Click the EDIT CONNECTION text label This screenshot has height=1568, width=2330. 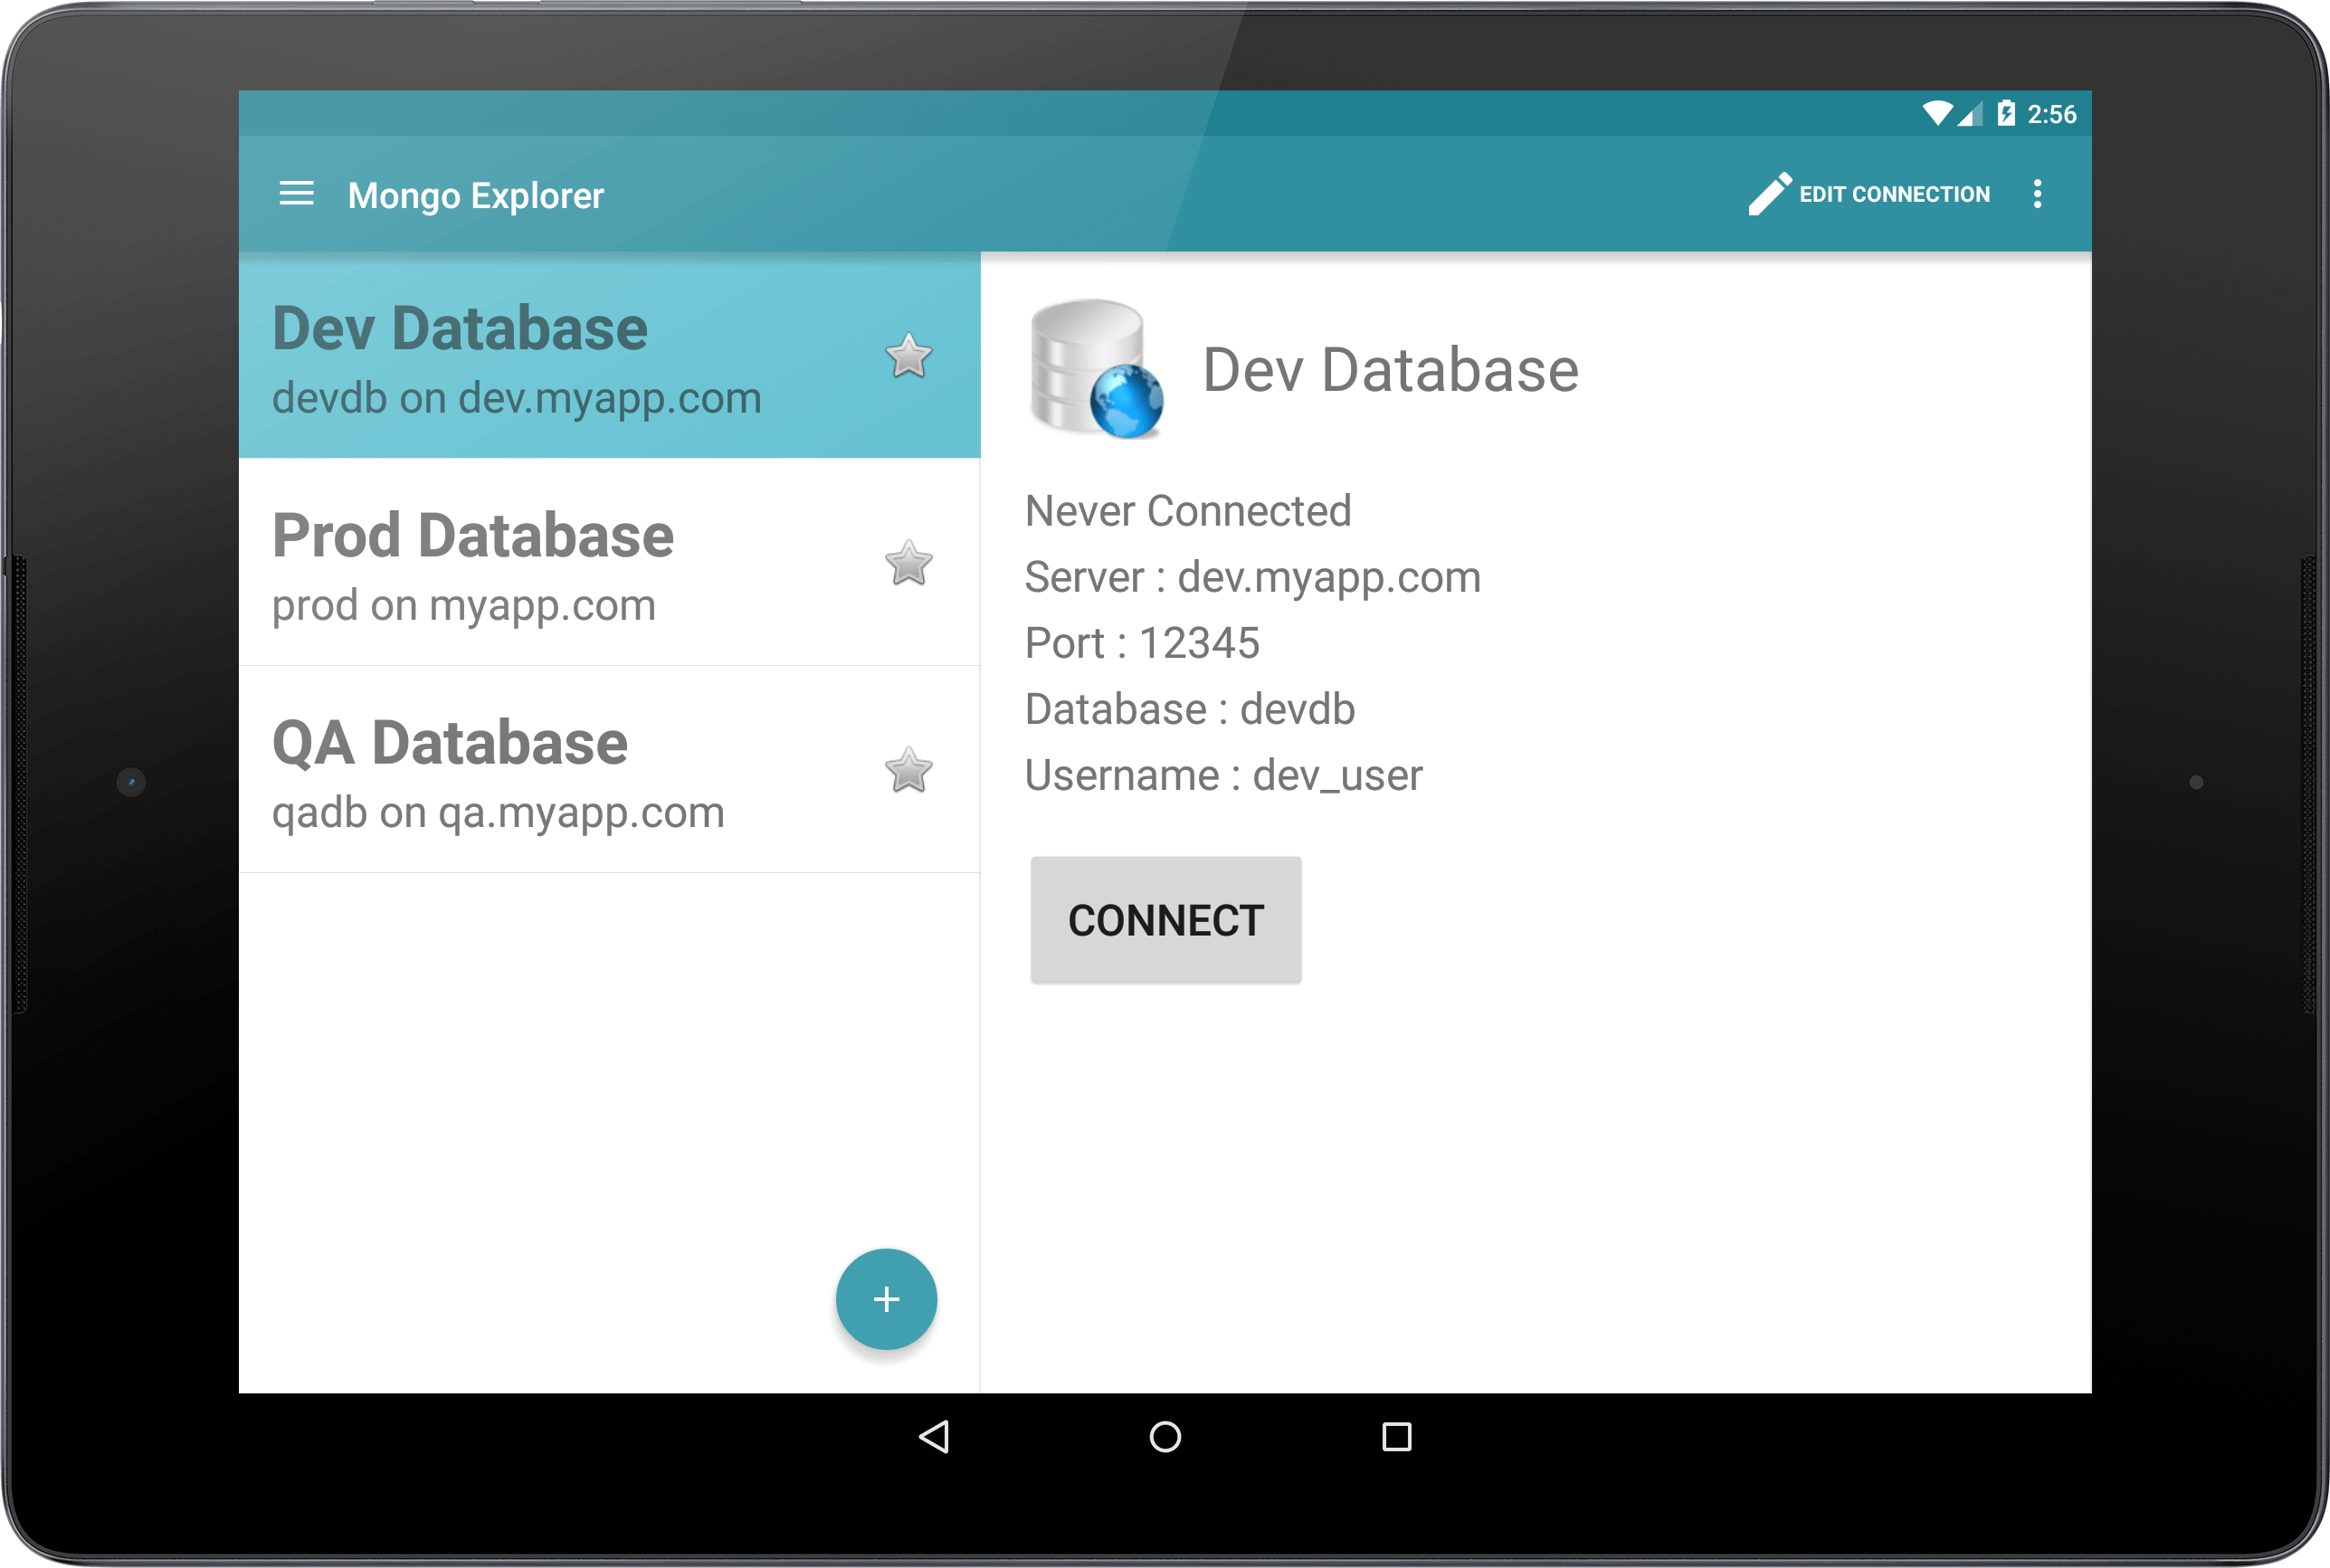coord(1894,194)
